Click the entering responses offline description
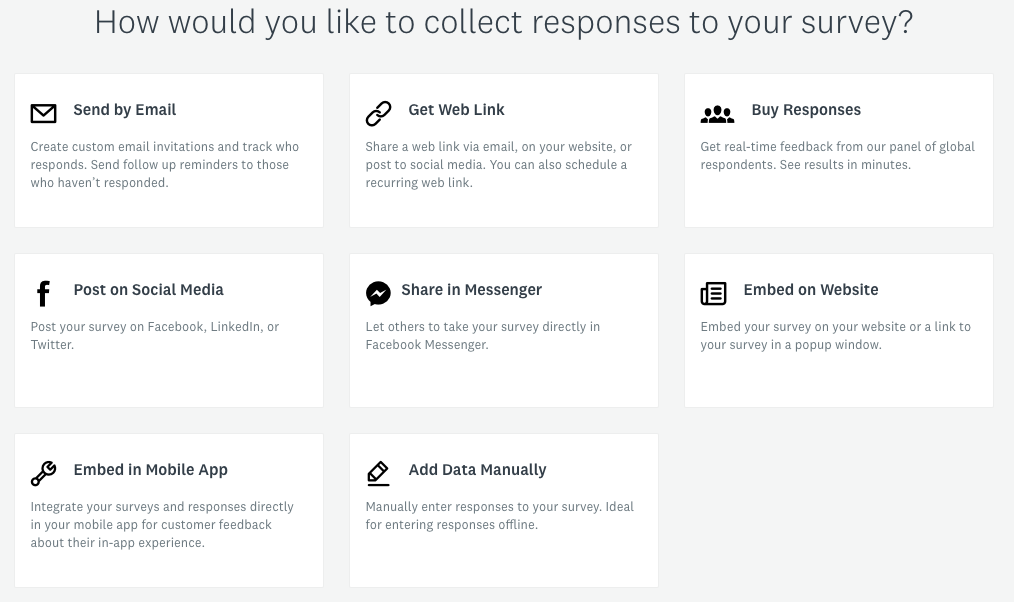The height and width of the screenshot is (602, 1014). tap(499, 515)
